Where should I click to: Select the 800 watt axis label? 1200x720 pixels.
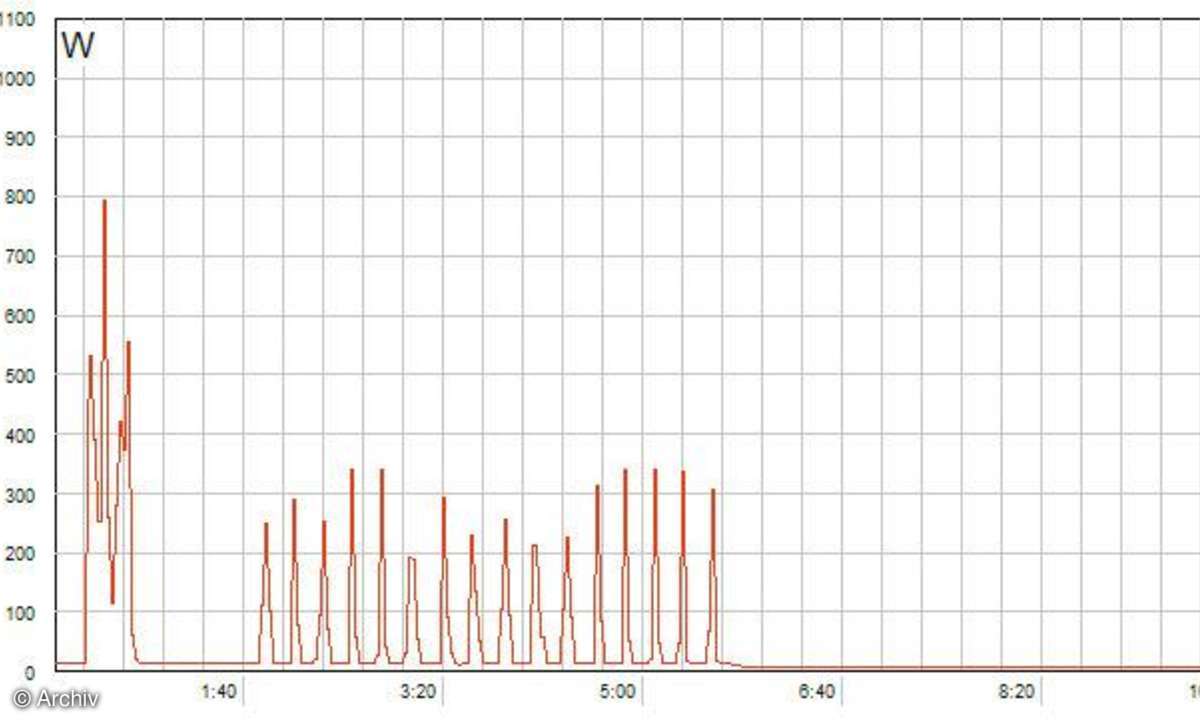pos(21,198)
